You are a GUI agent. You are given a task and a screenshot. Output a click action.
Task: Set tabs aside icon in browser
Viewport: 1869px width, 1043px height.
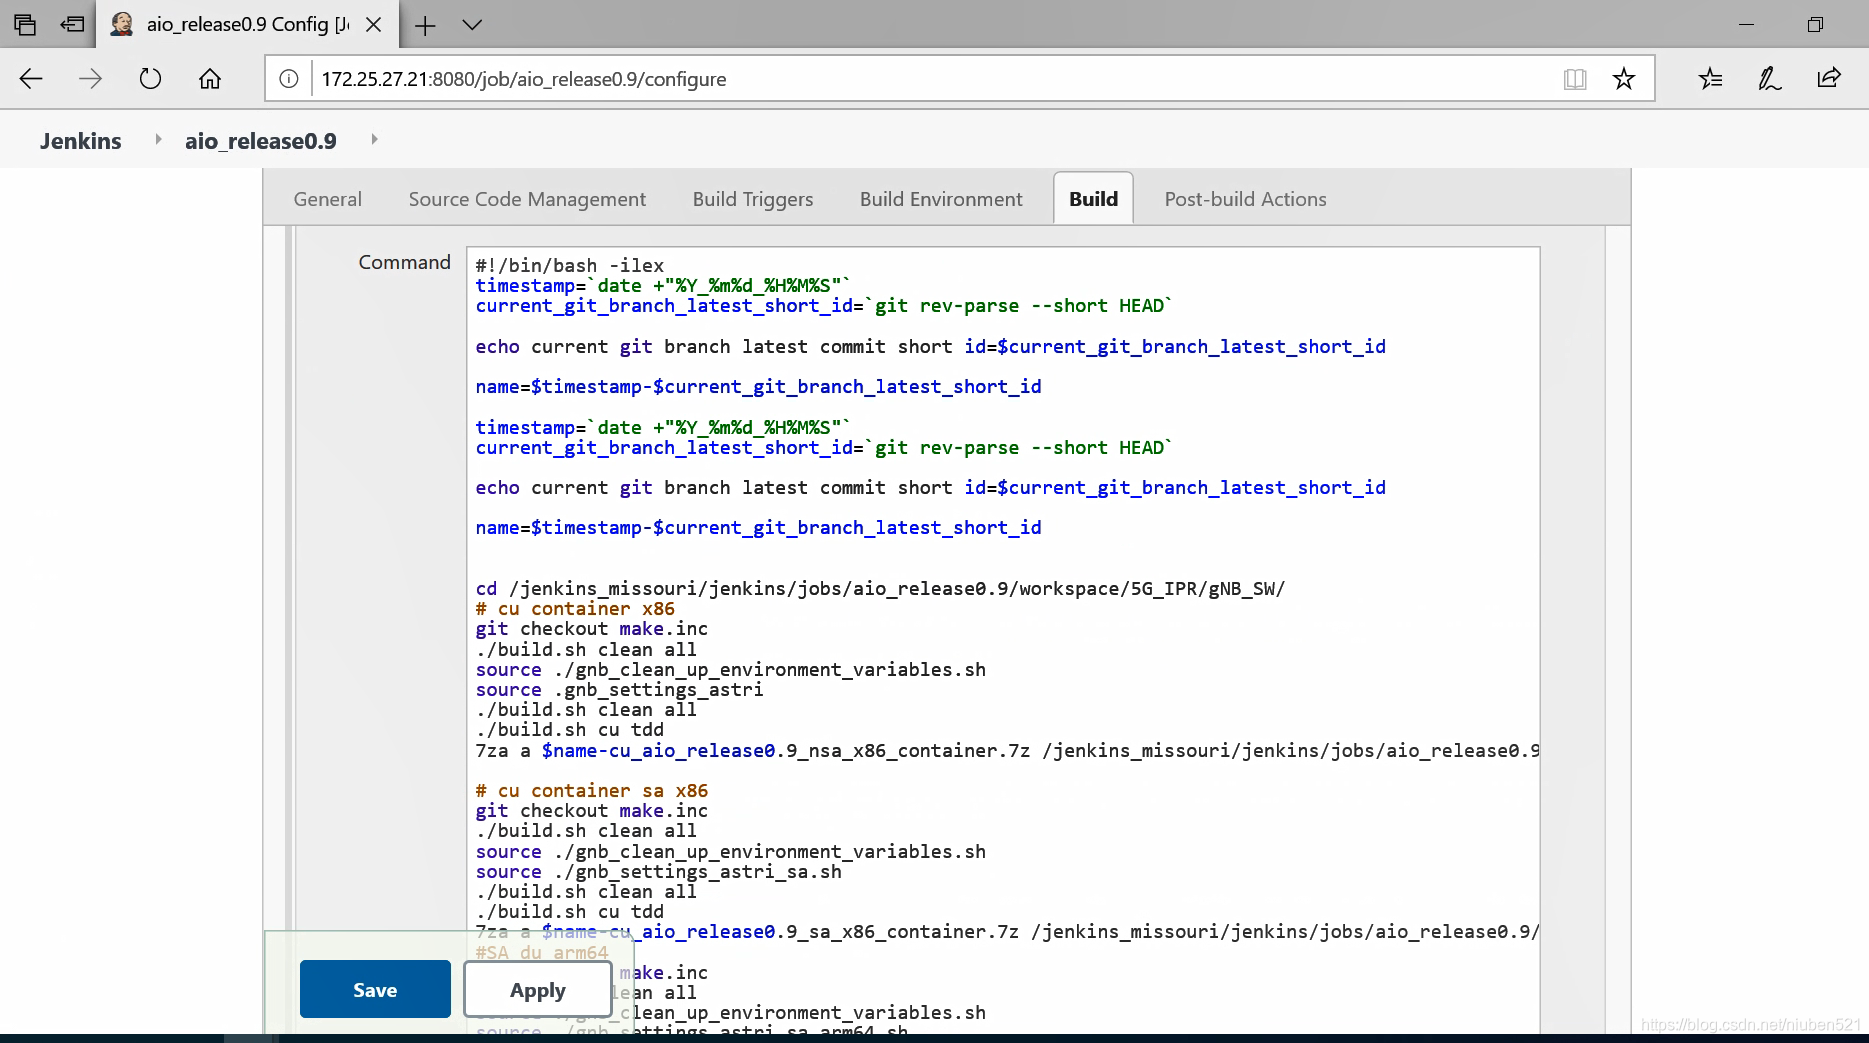[x=72, y=25]
